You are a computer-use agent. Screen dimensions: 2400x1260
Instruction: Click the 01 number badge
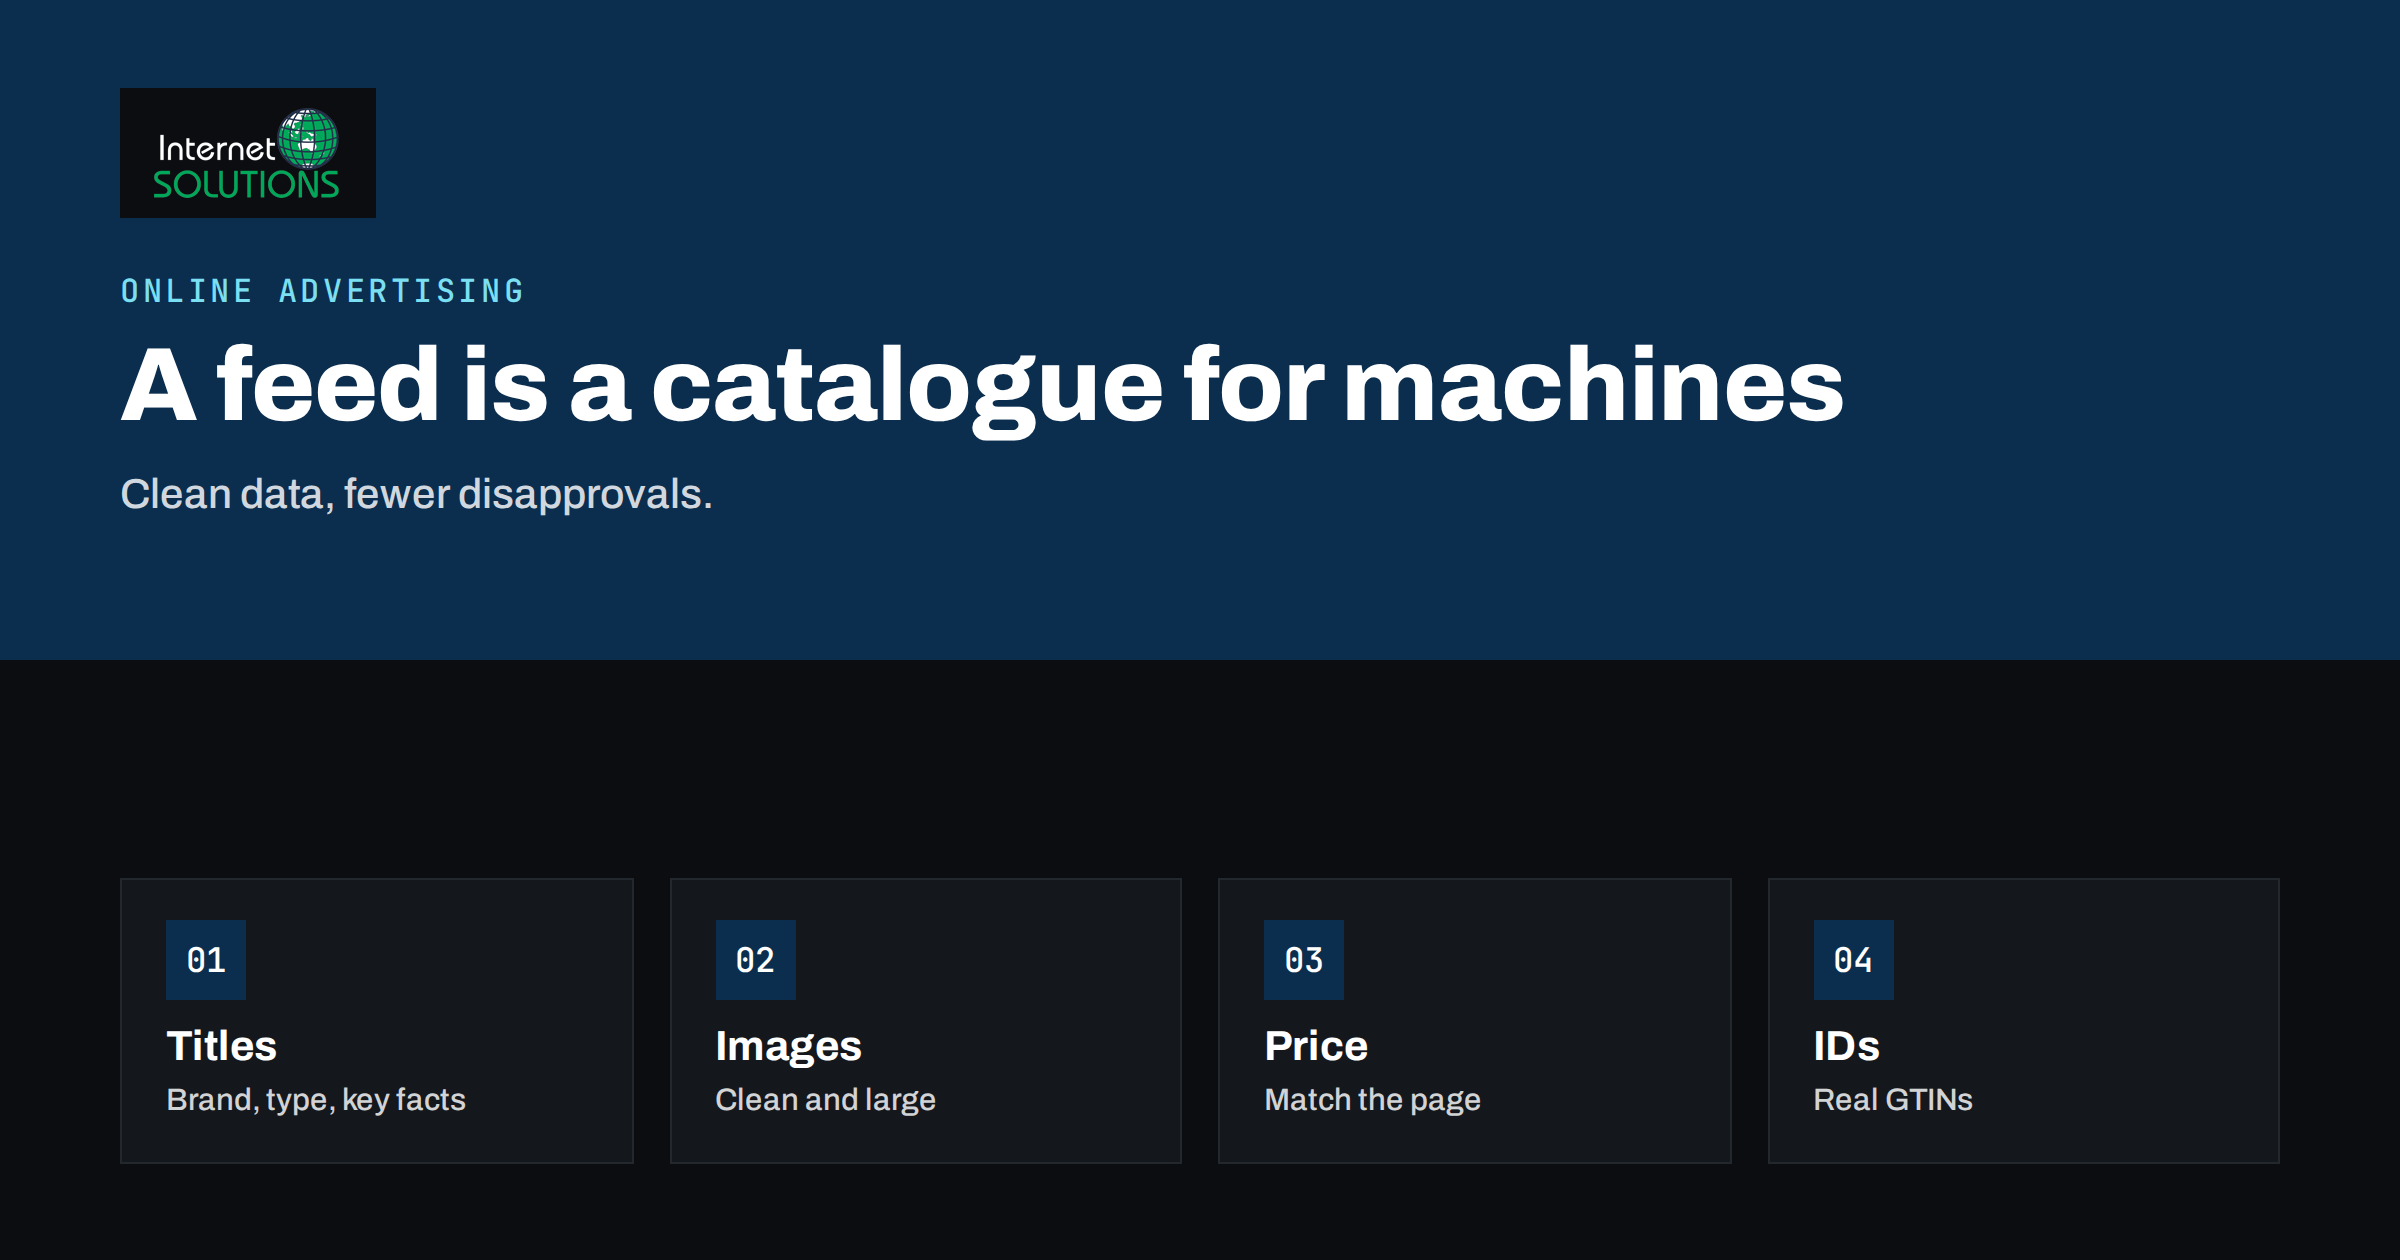click(x=206, y=960)
